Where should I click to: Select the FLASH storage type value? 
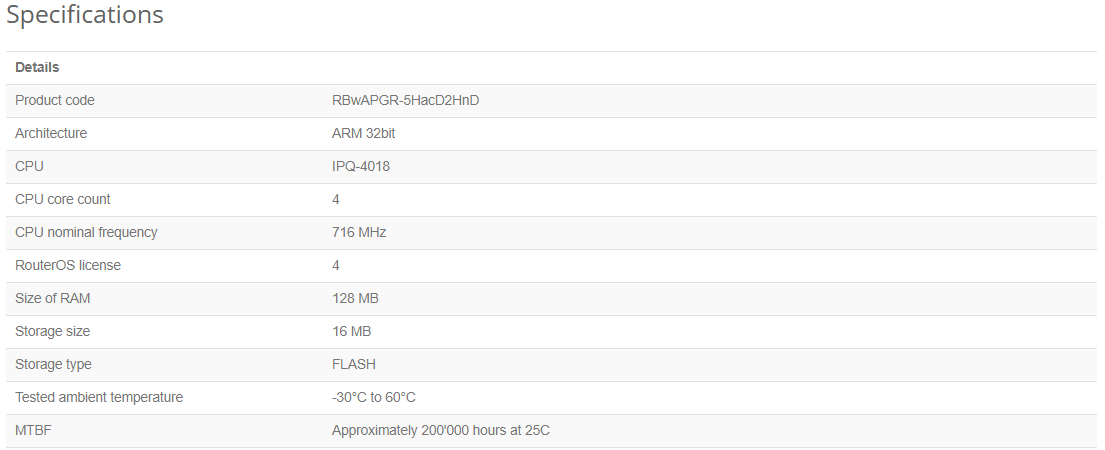click(354, 364)
